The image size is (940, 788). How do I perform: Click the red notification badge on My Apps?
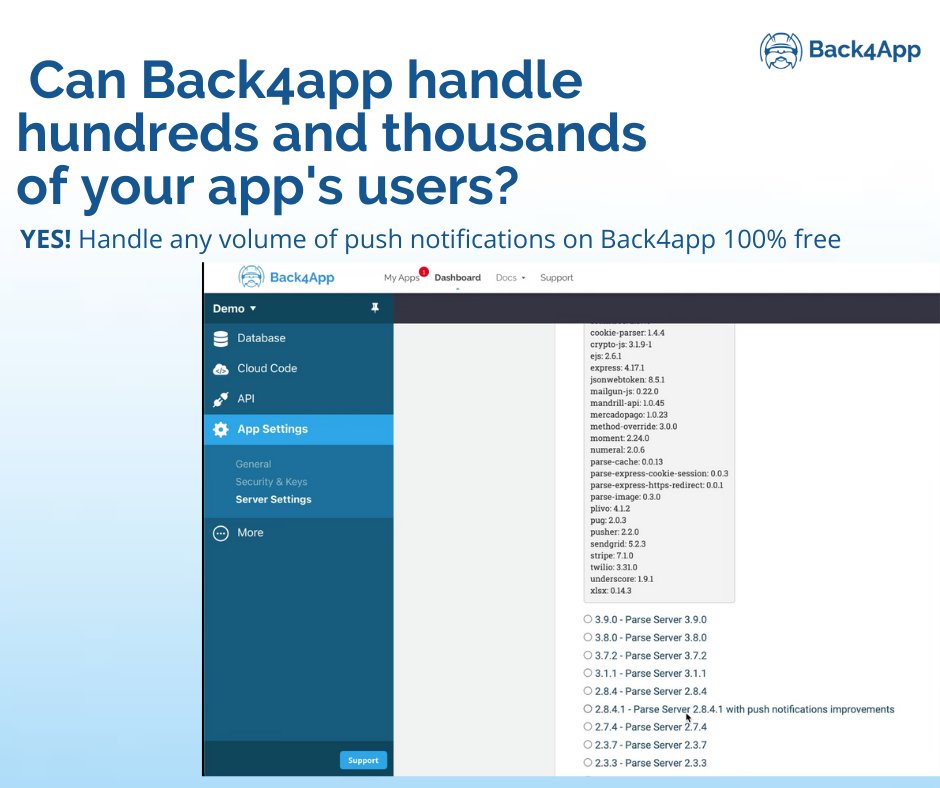click(x=424, y=272)
